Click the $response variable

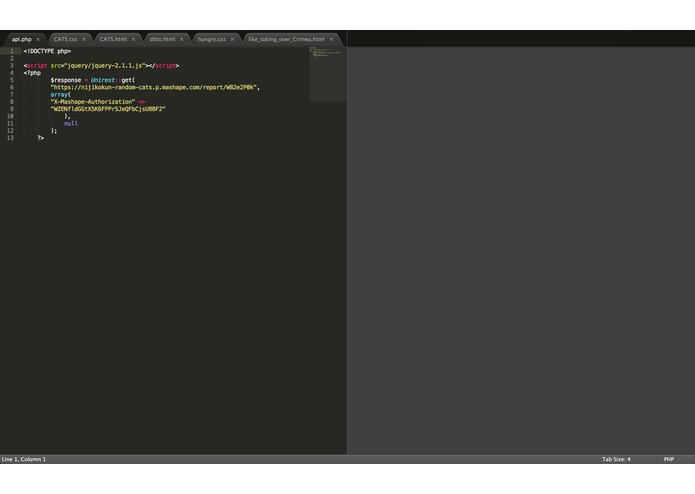click(x=66, y=80)
